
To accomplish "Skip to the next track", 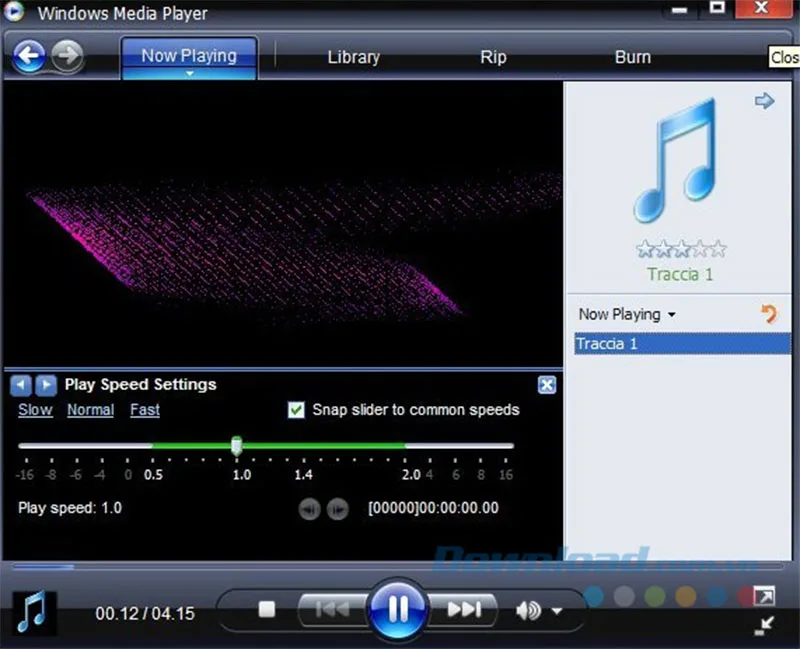I will [x=464, y=609].
